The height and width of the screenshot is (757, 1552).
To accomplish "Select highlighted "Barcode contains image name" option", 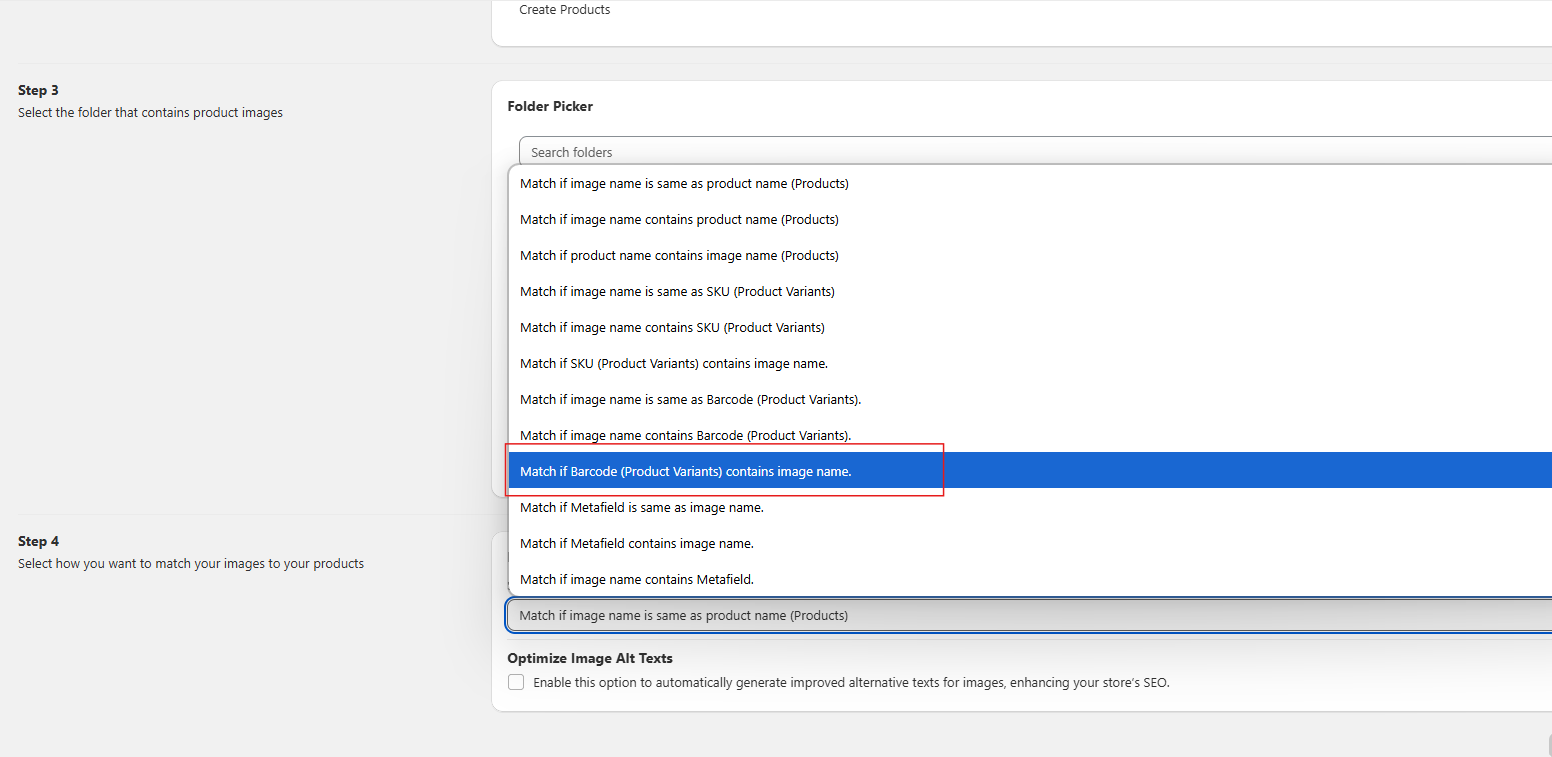I will 685,472.
